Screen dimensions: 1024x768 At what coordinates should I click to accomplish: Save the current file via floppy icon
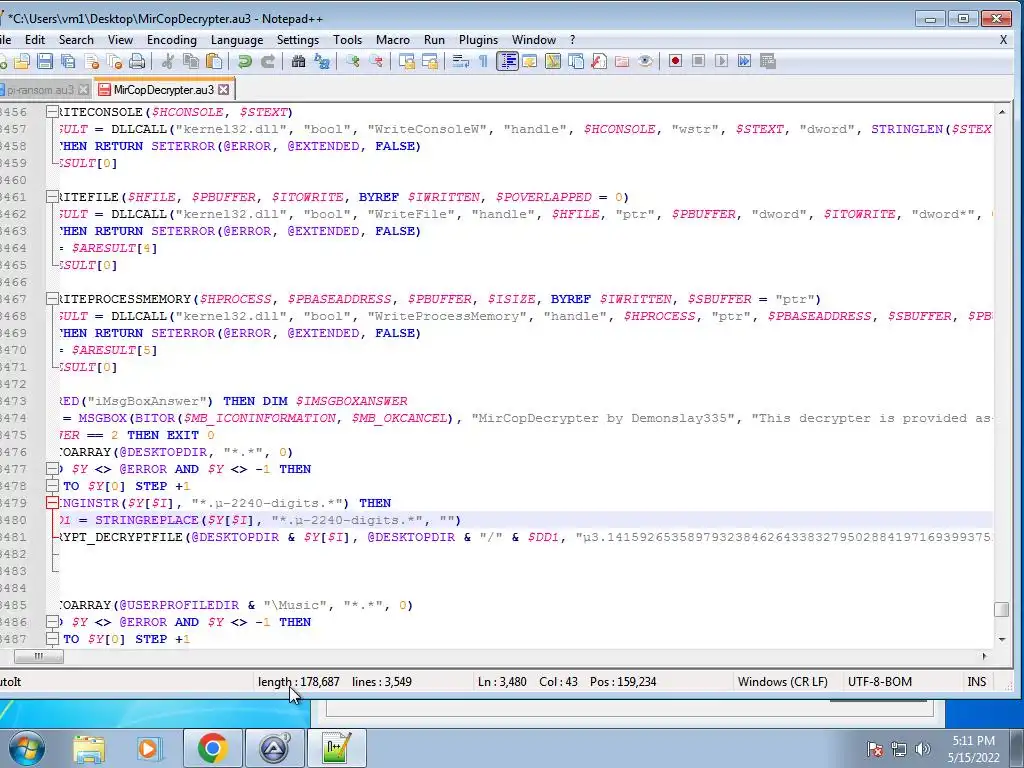click(44, 61)
